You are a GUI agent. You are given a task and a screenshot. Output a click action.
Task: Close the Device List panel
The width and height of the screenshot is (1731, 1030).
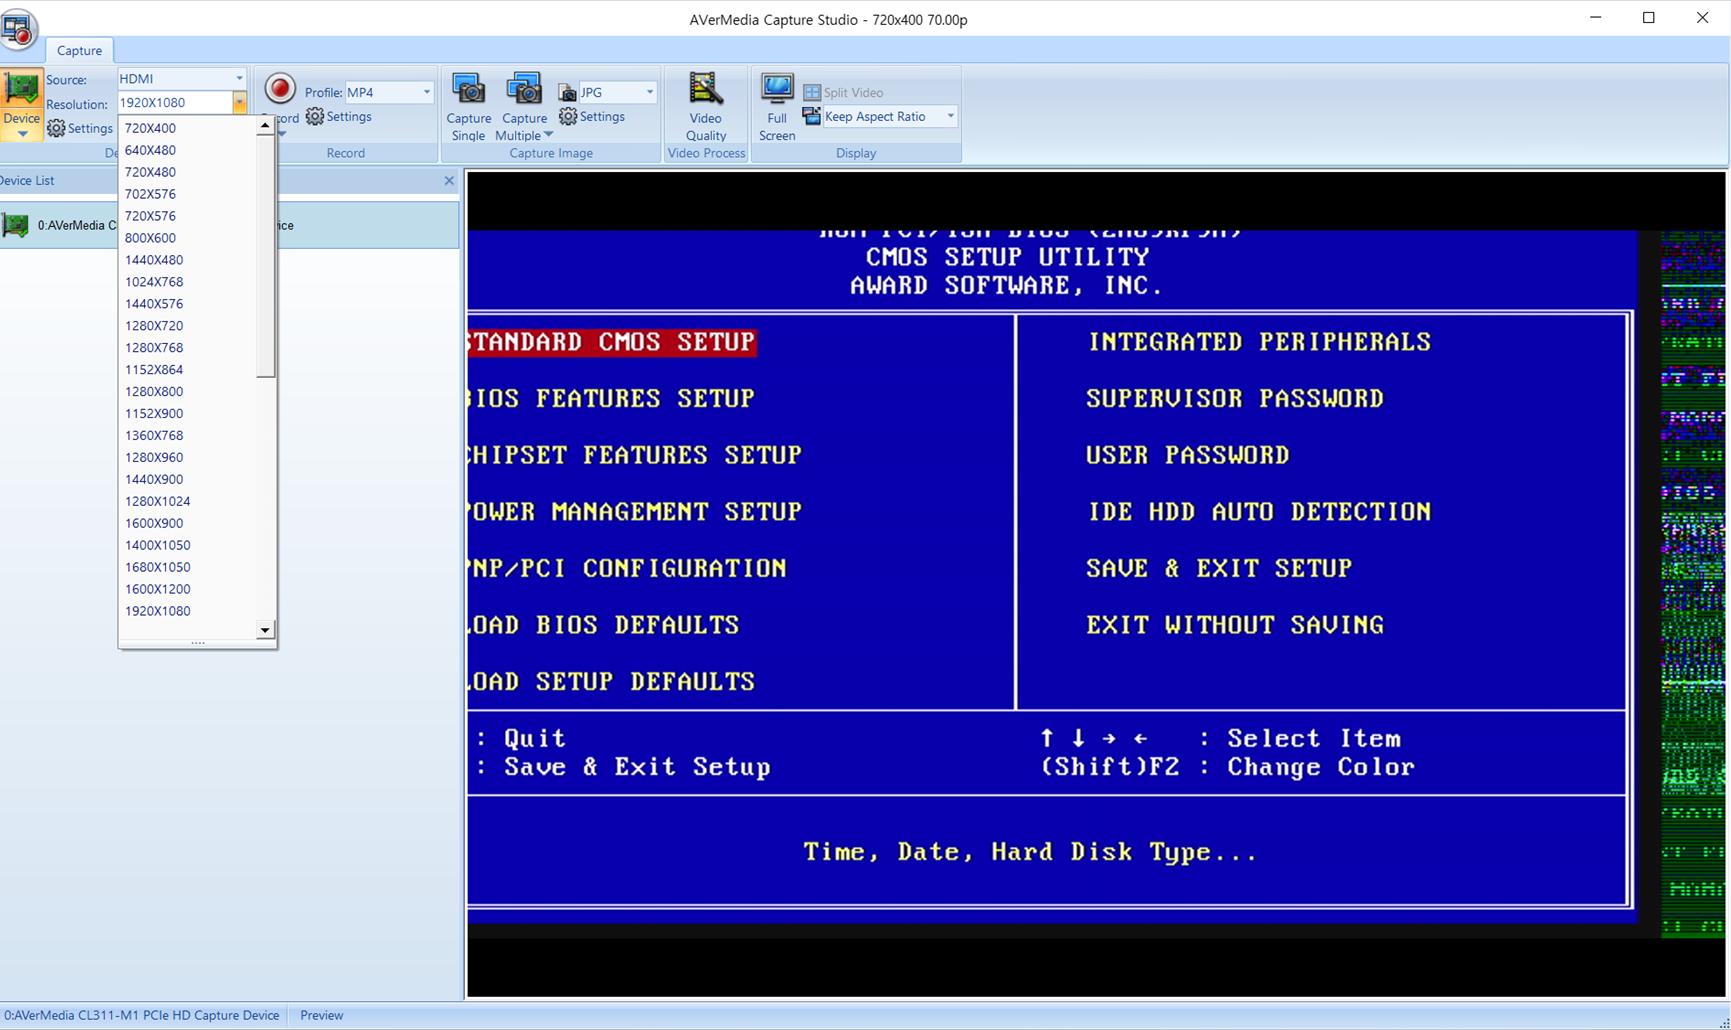(x=449, y=180)
